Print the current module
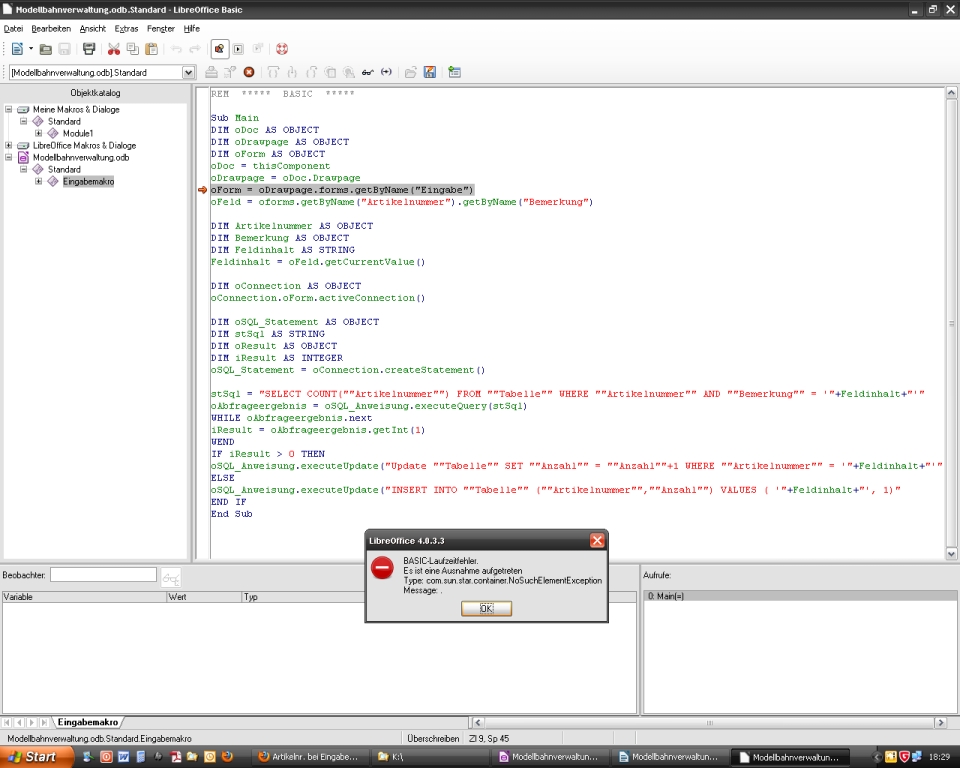Image resolution: width=960 pixels, height=768 pixels. pyautogui.click(x=89, y=49)
